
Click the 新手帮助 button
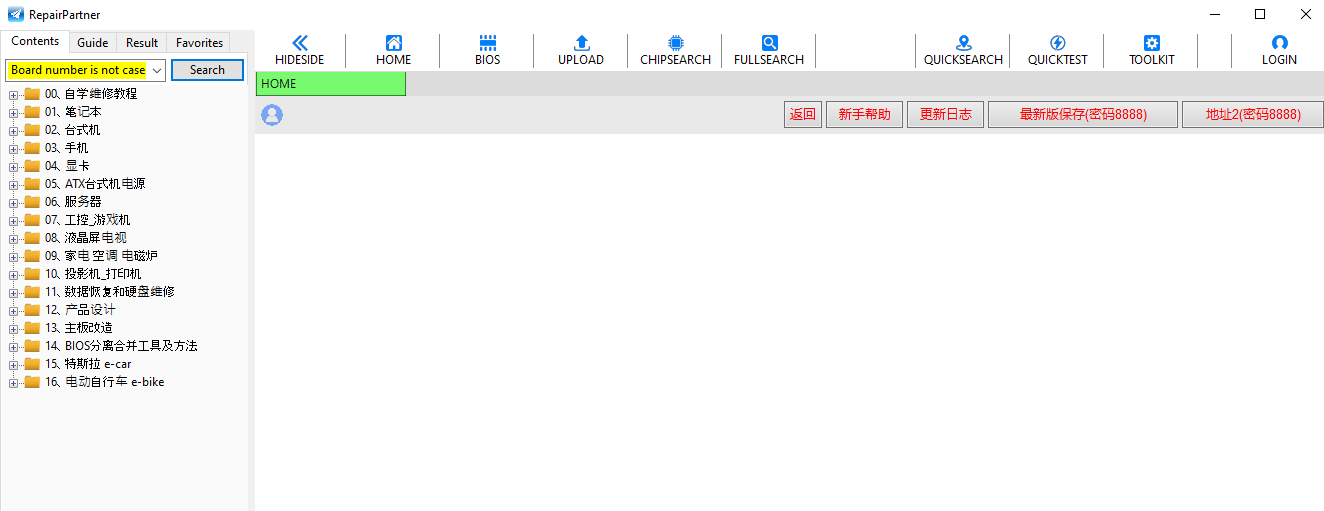tap(864, 114)
